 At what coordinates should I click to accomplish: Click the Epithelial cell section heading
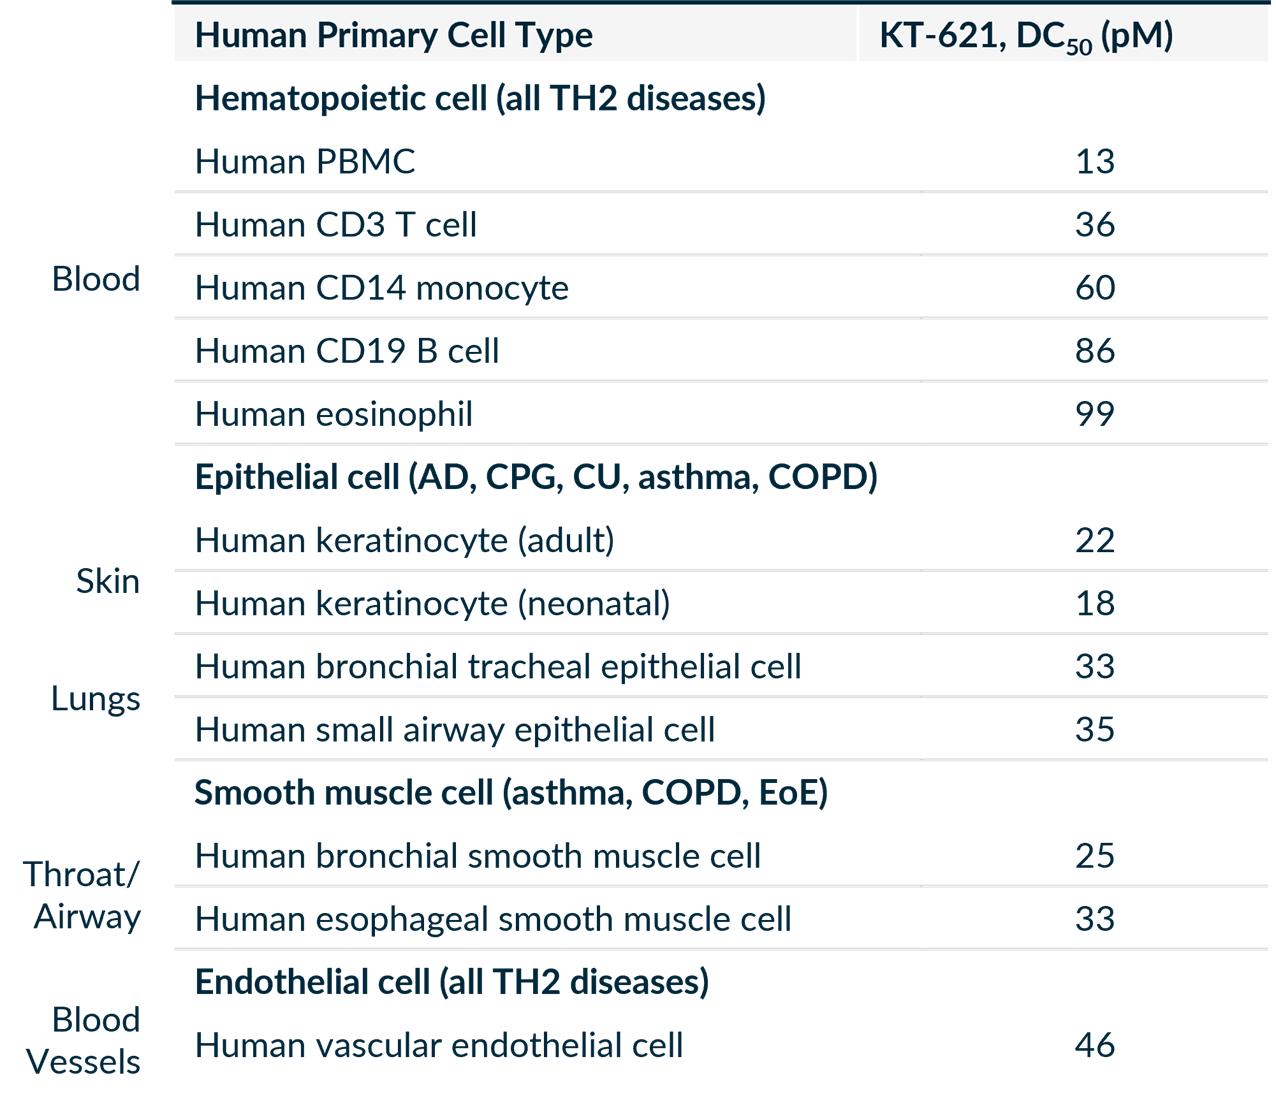coord(536,477)
